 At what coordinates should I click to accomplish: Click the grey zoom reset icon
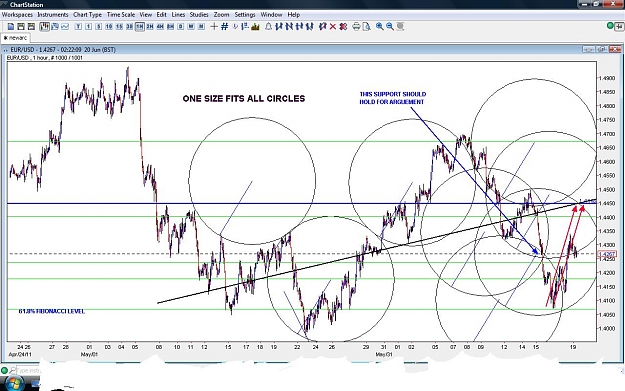[400, 27]
